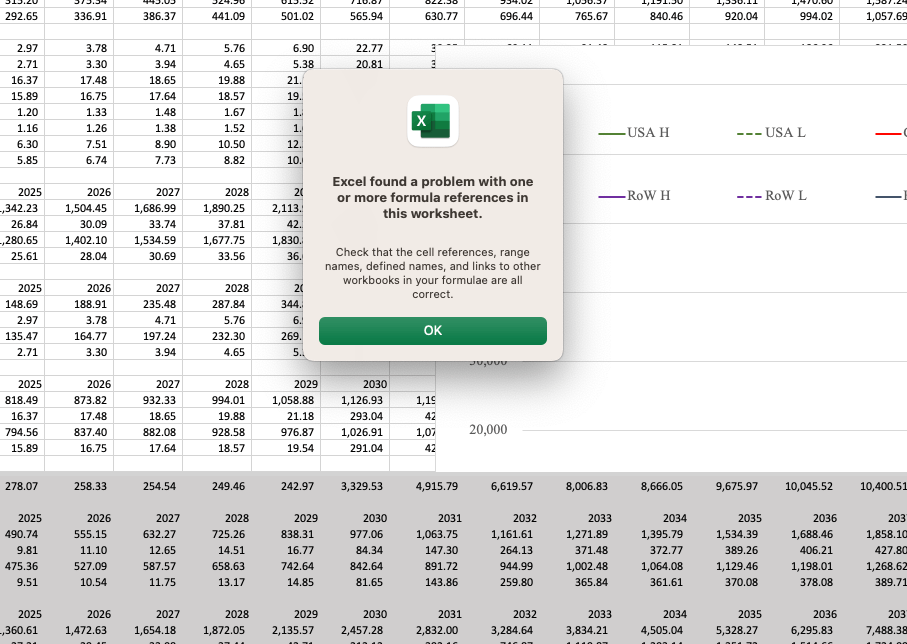The height and width of the screenshot is (644, 907).
Task: Select the cell containing 994.02
Action: click(x=802, y=16)
